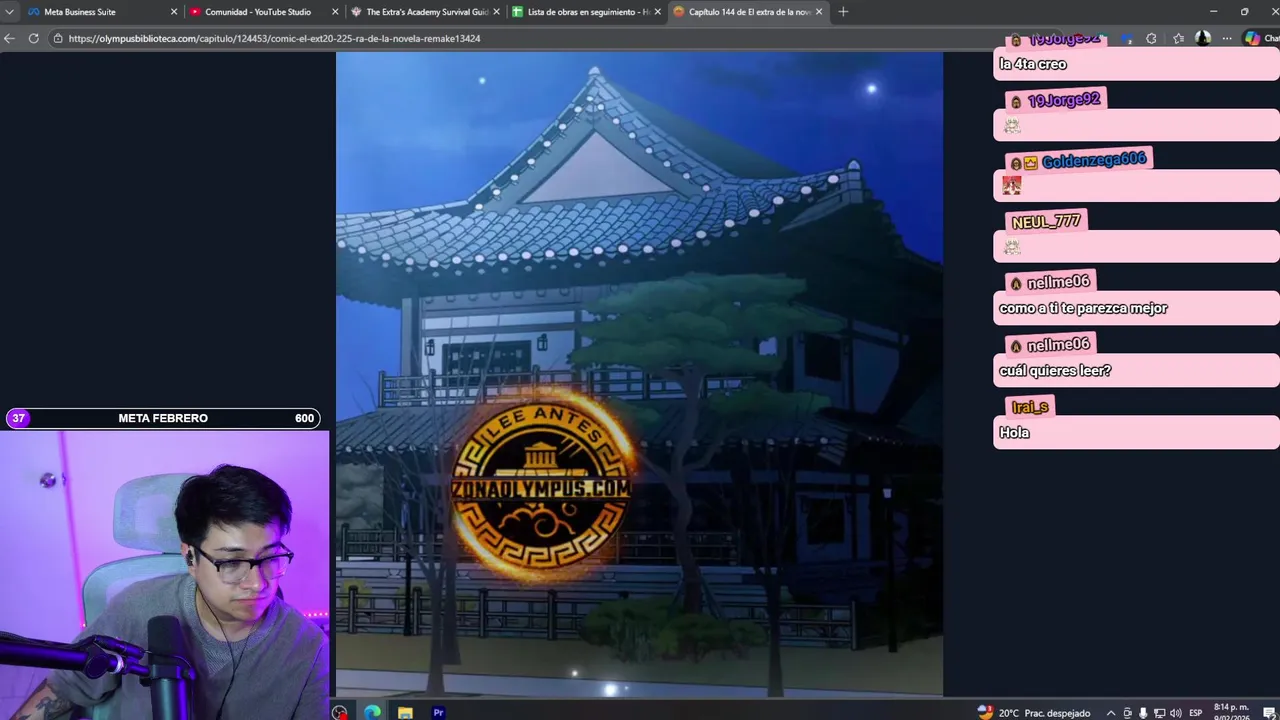Click the microphone tray icon

[1143, 713]
